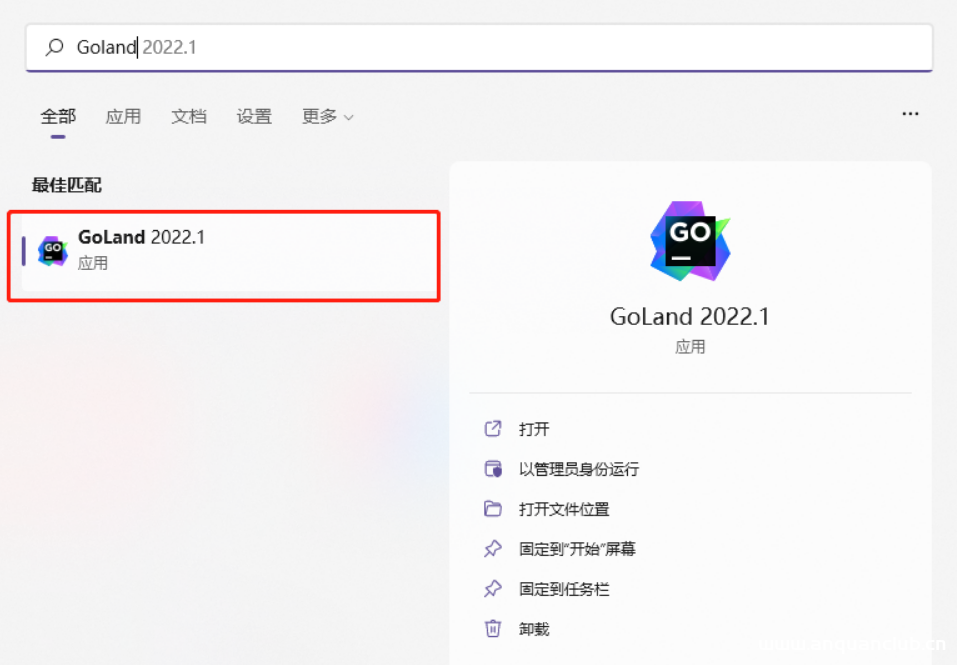The width and height of the screenshot is (957, 665).
Task: Select the 设置 tab
Action: pyautogui.click(x=254, y=116)
